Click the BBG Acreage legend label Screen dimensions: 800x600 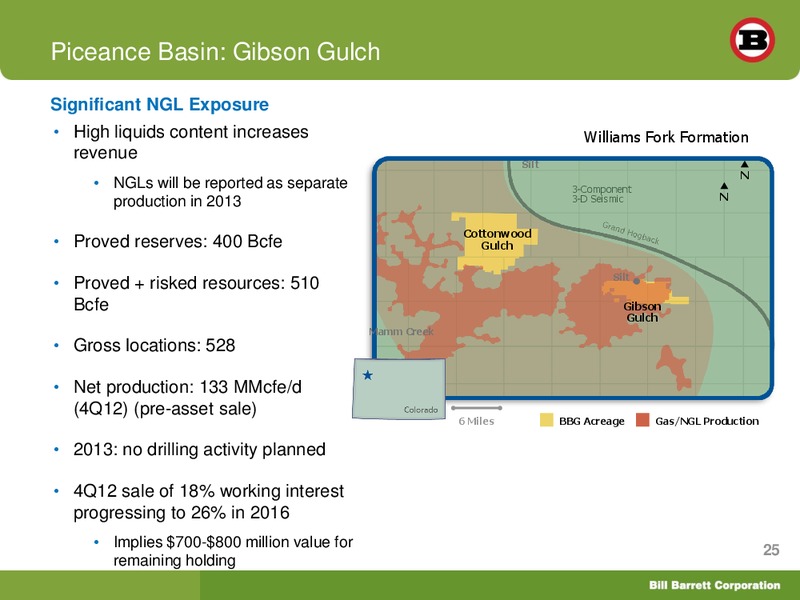click(x=591, y=421)
